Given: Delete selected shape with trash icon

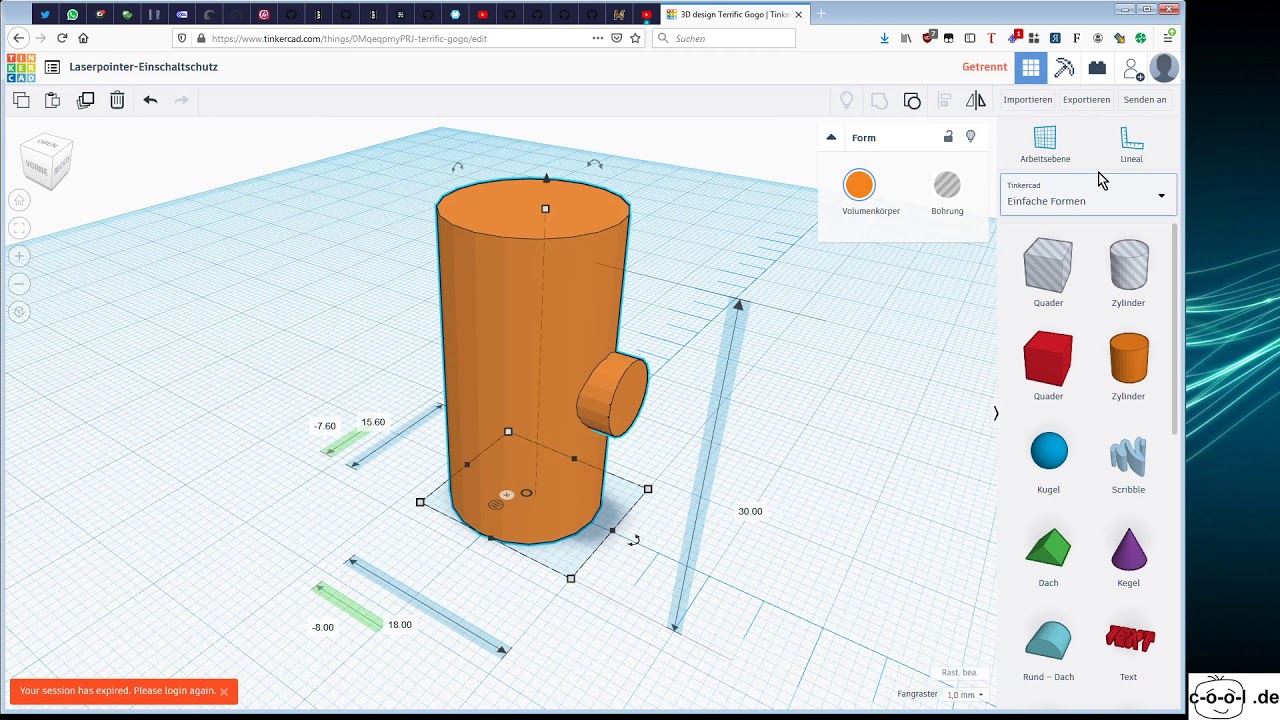Looking at the screenshot, I should (x=117, y=100).
